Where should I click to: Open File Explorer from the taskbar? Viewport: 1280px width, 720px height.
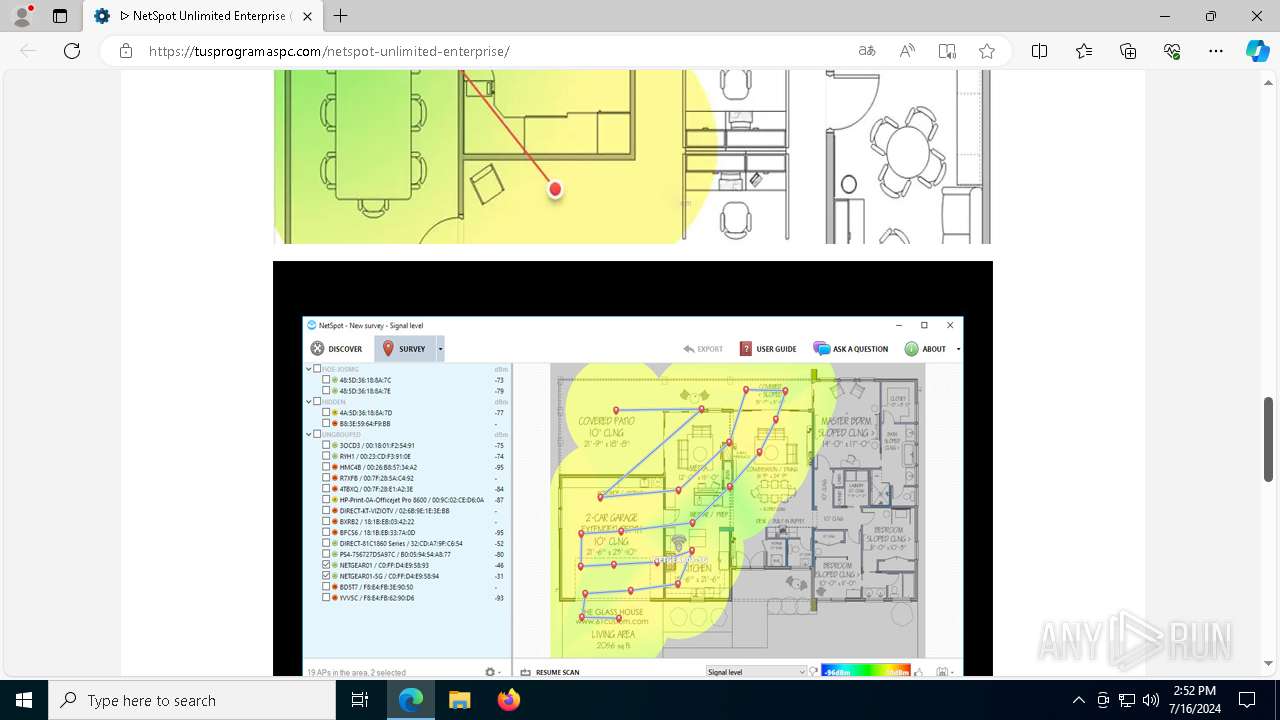pos(459,700)
